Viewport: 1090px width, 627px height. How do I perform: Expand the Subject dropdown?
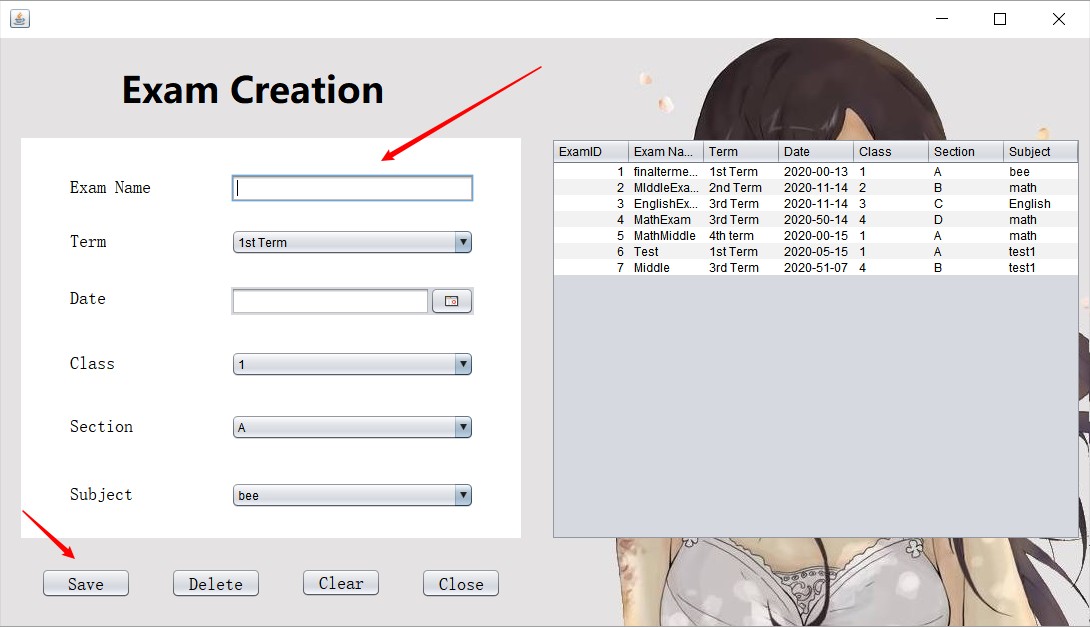click(351, 495)
